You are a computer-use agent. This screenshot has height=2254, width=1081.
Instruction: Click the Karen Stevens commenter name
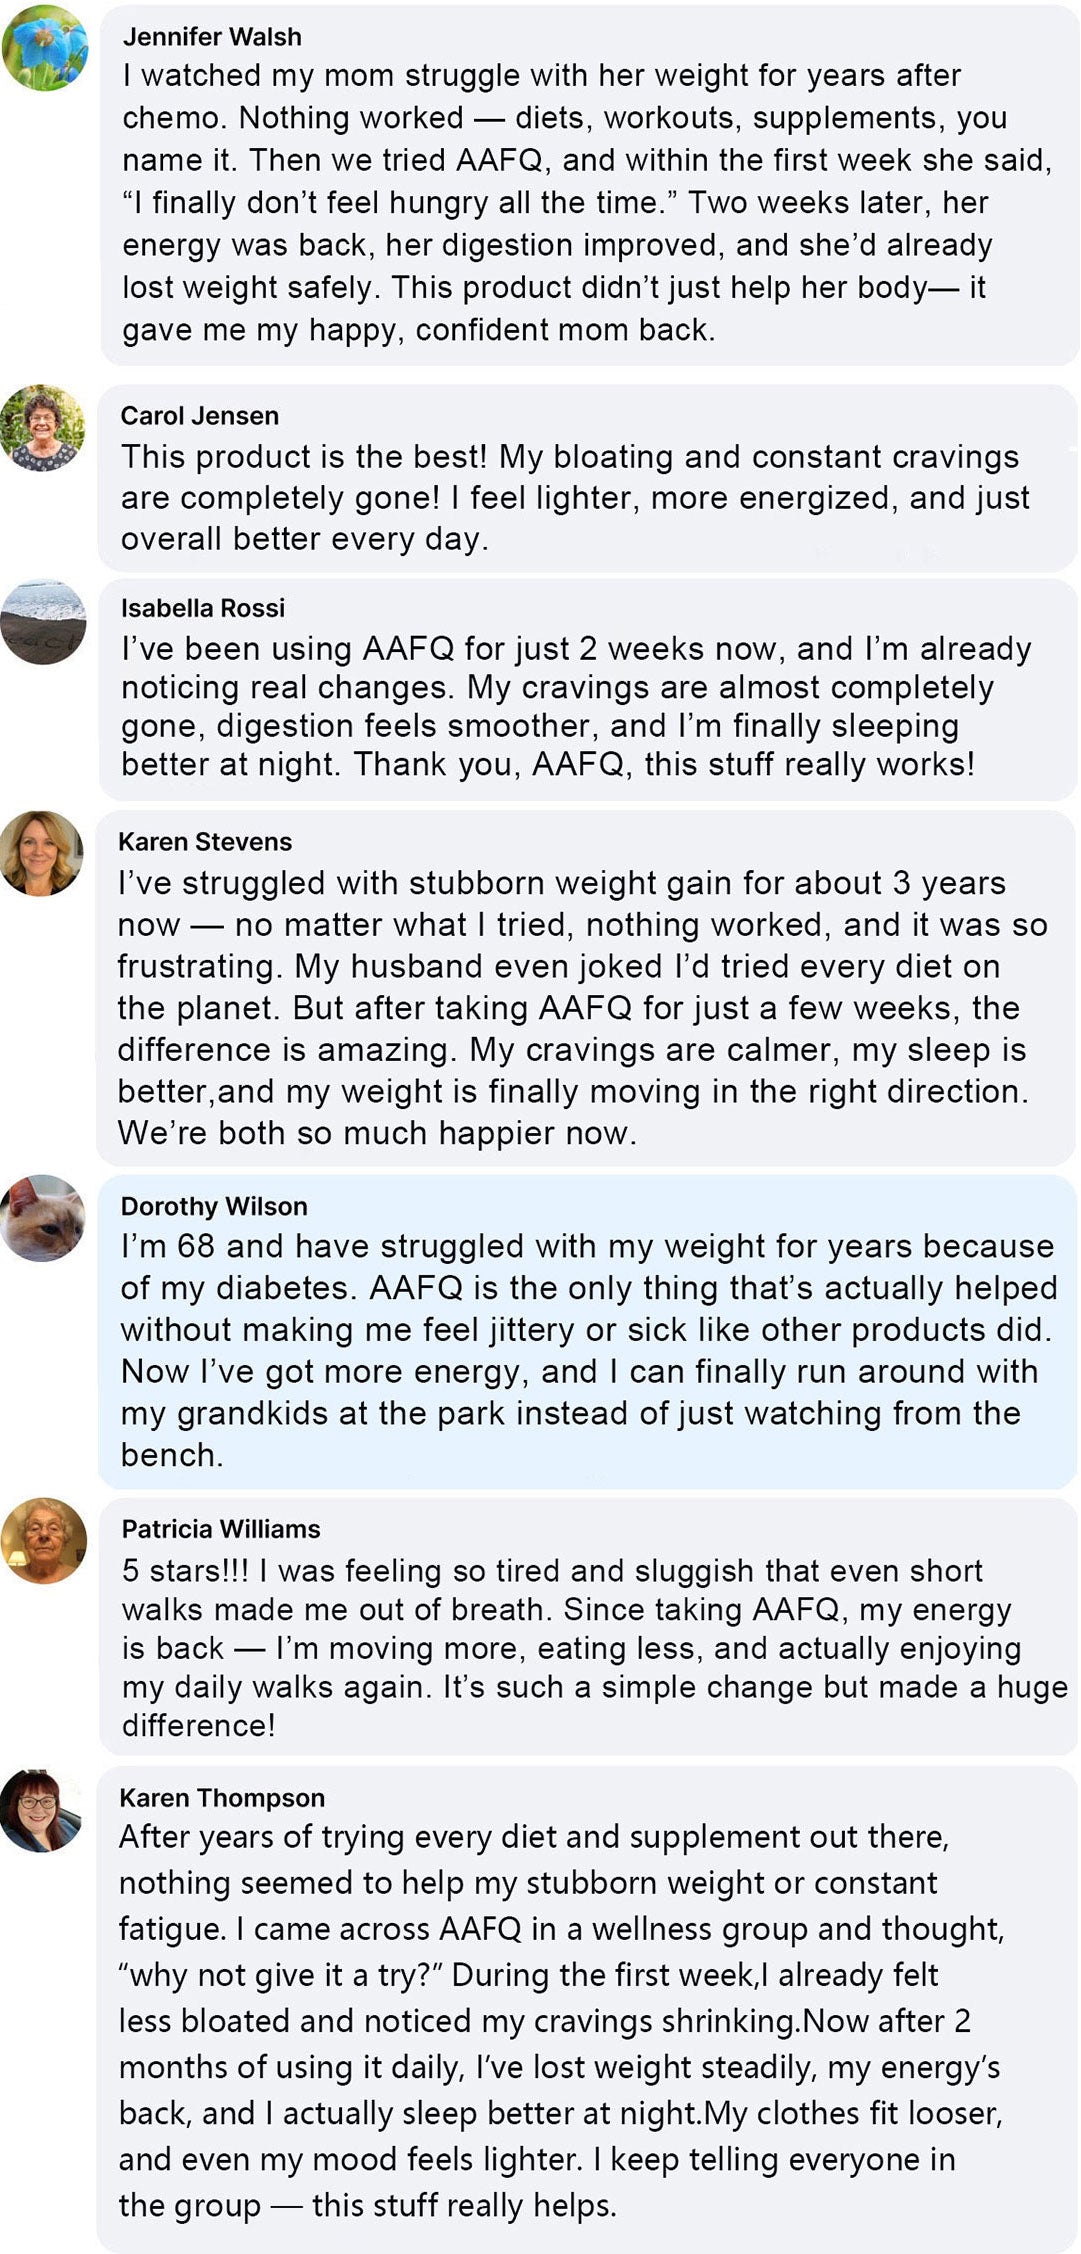click(205, 842)
